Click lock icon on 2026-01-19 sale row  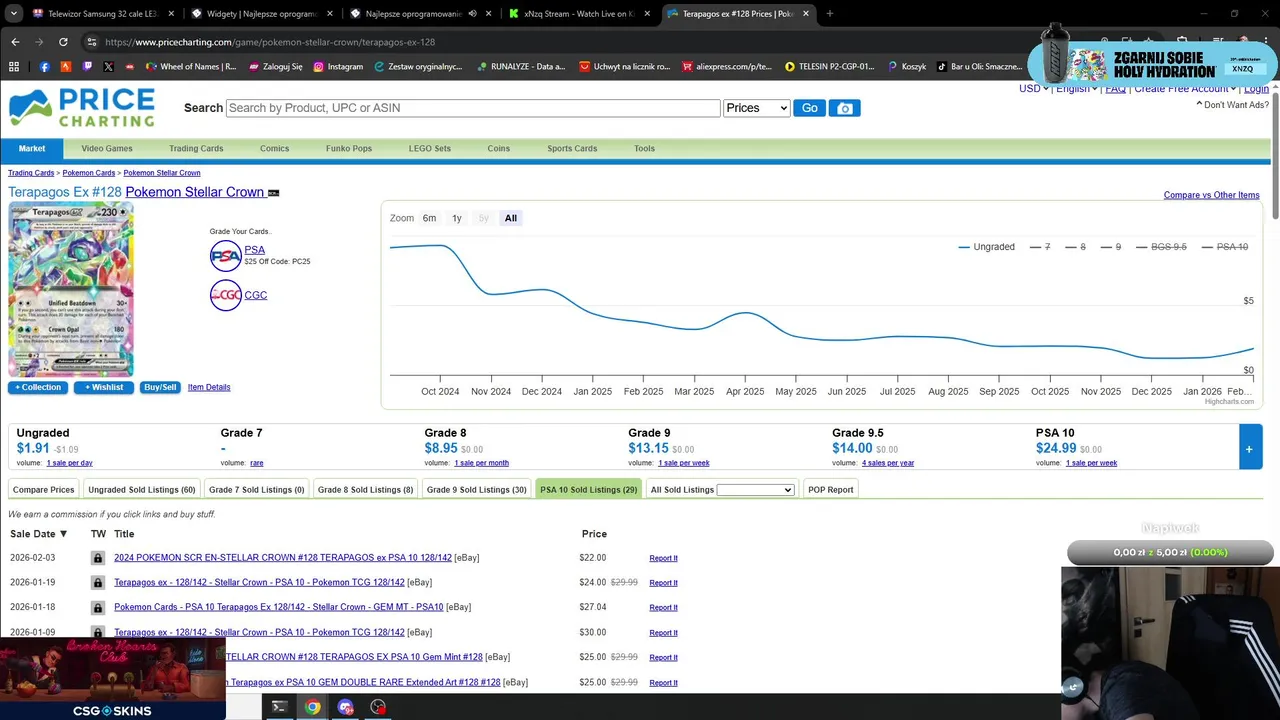[98, 583]
